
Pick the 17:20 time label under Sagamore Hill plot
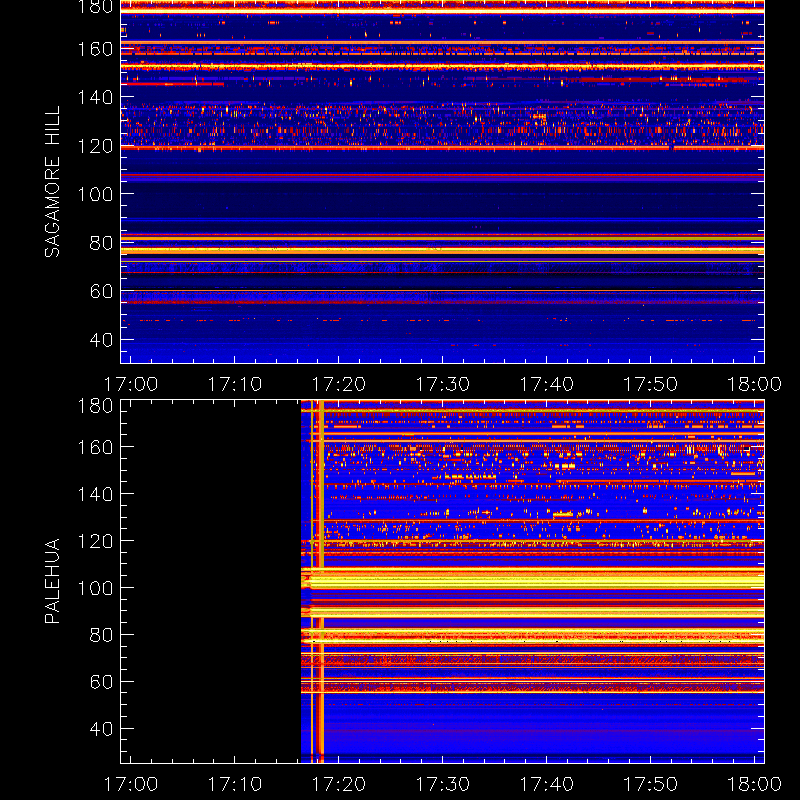point(339,384)
